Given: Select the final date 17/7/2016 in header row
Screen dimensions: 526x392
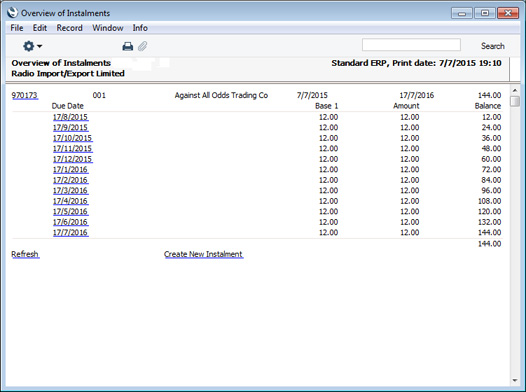Looking at the screenshot, I should point(417,96).
